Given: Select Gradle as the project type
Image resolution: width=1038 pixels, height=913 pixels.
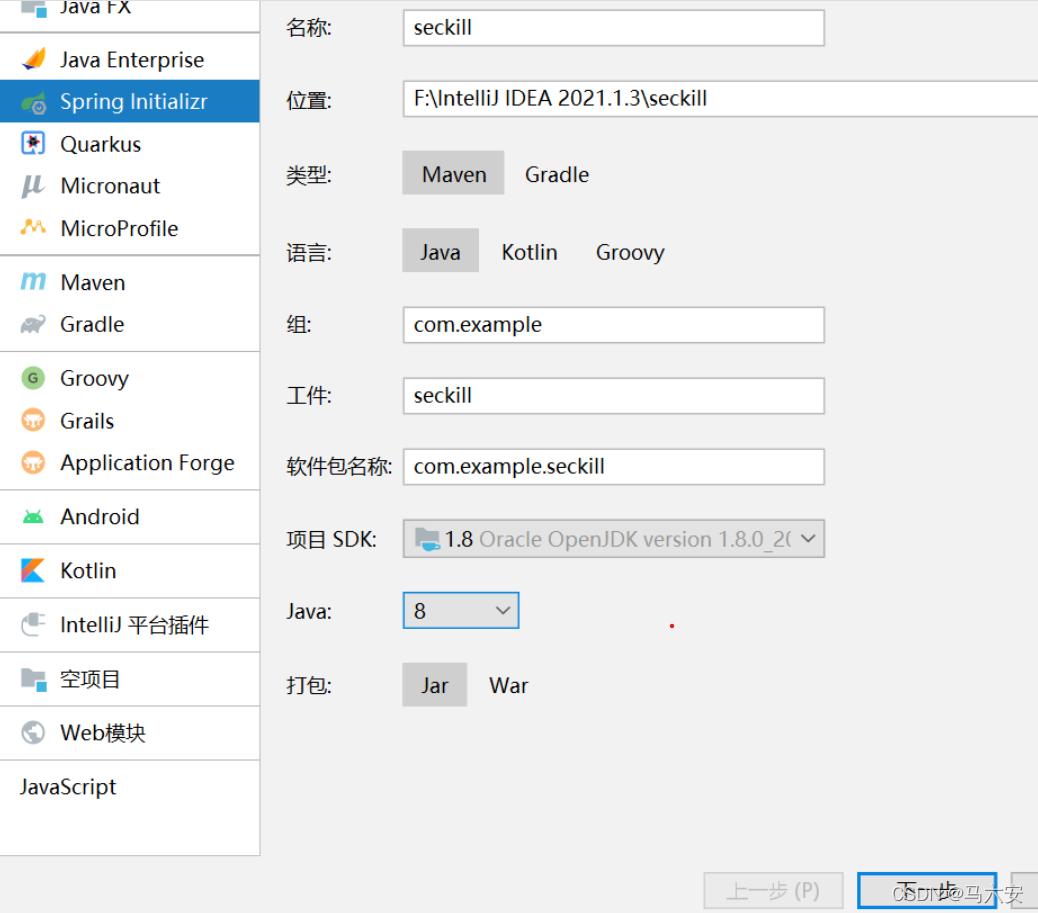Looking at the screenshot, I should coord(557,174).
